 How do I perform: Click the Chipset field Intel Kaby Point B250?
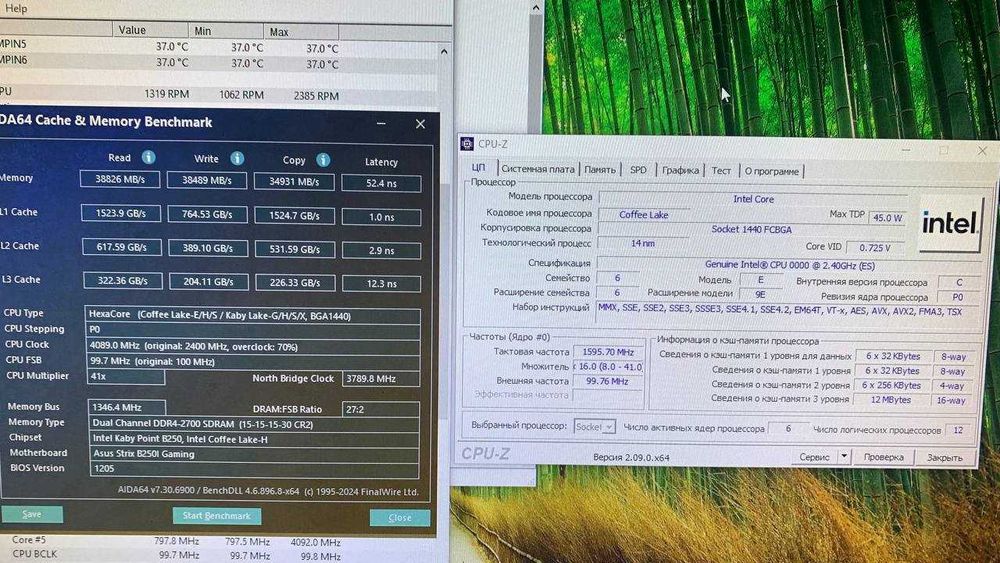(x=253, y=439)
